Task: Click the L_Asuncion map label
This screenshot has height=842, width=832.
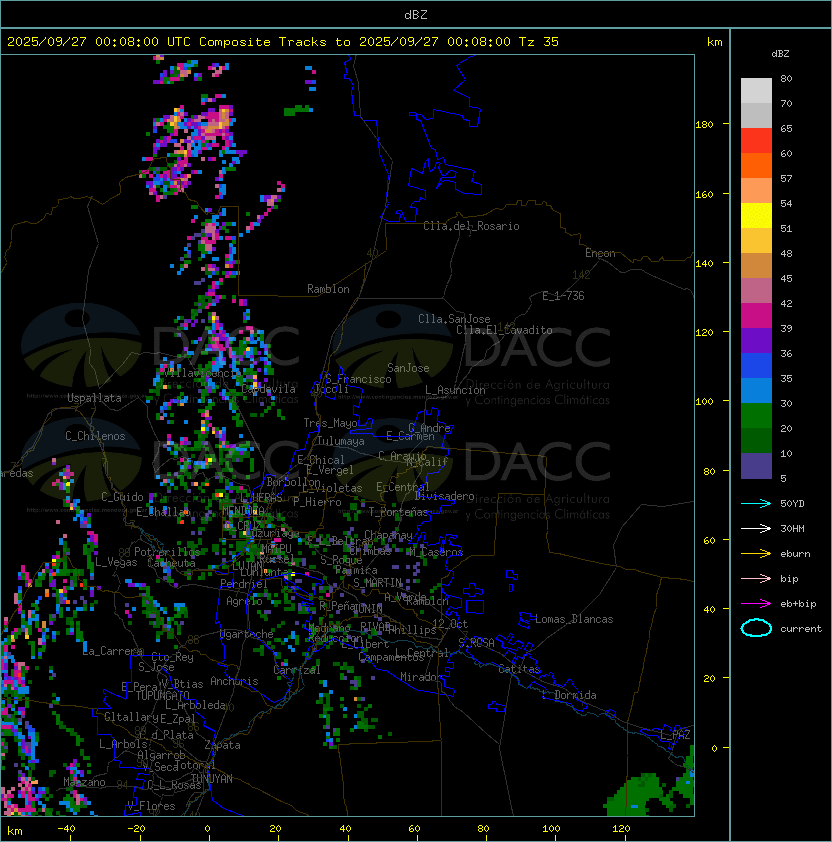Action: 455,390
